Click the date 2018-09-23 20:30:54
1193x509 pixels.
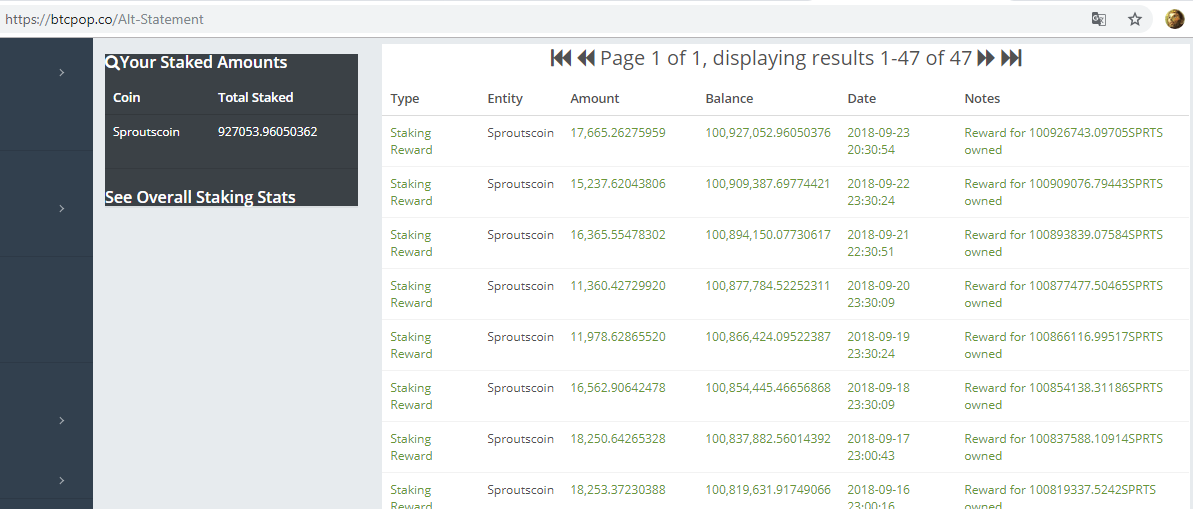click(x=879, y=141)
